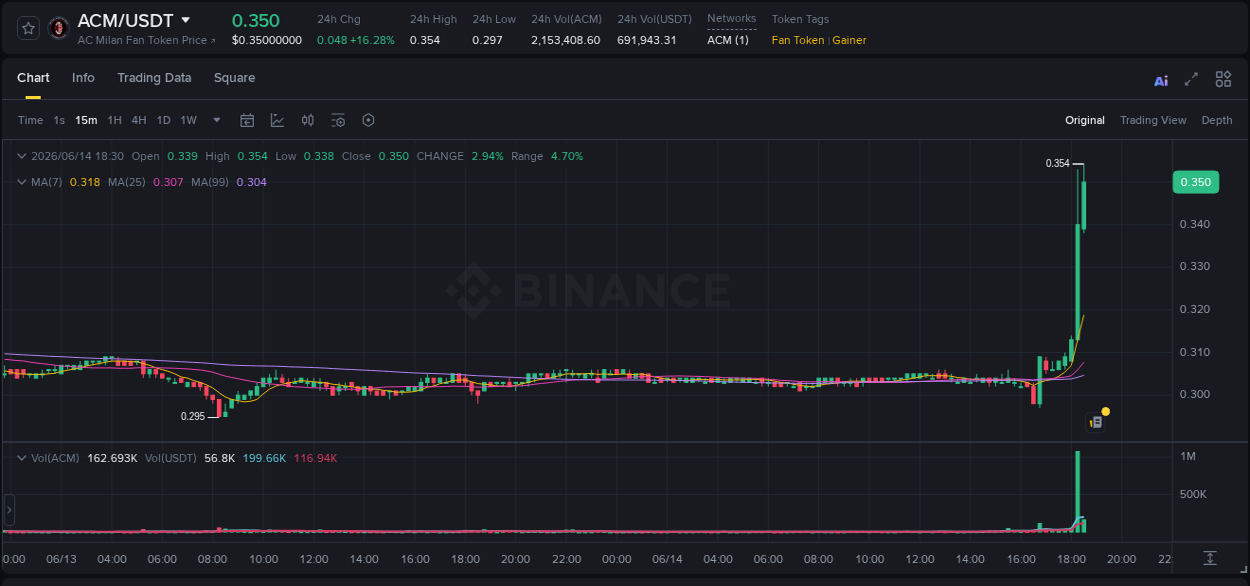Change the candlestick chart style
This screenshot has height=586, width=1250.
pyautogui.click(x=308, y=120)
